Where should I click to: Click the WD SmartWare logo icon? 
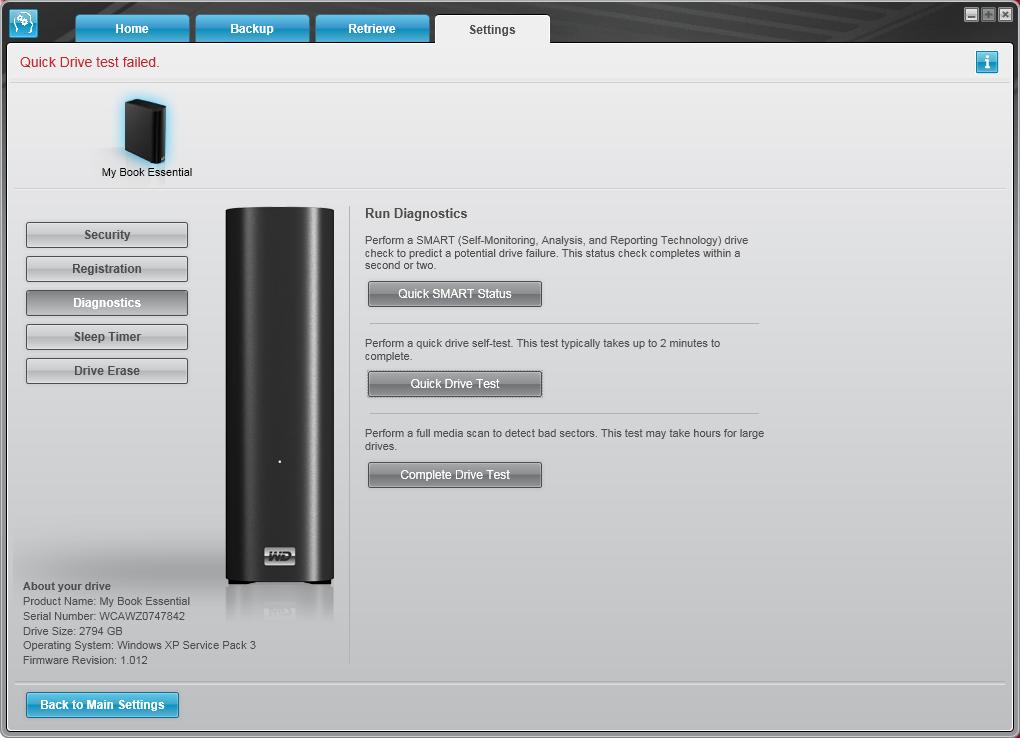click(23, 23)
